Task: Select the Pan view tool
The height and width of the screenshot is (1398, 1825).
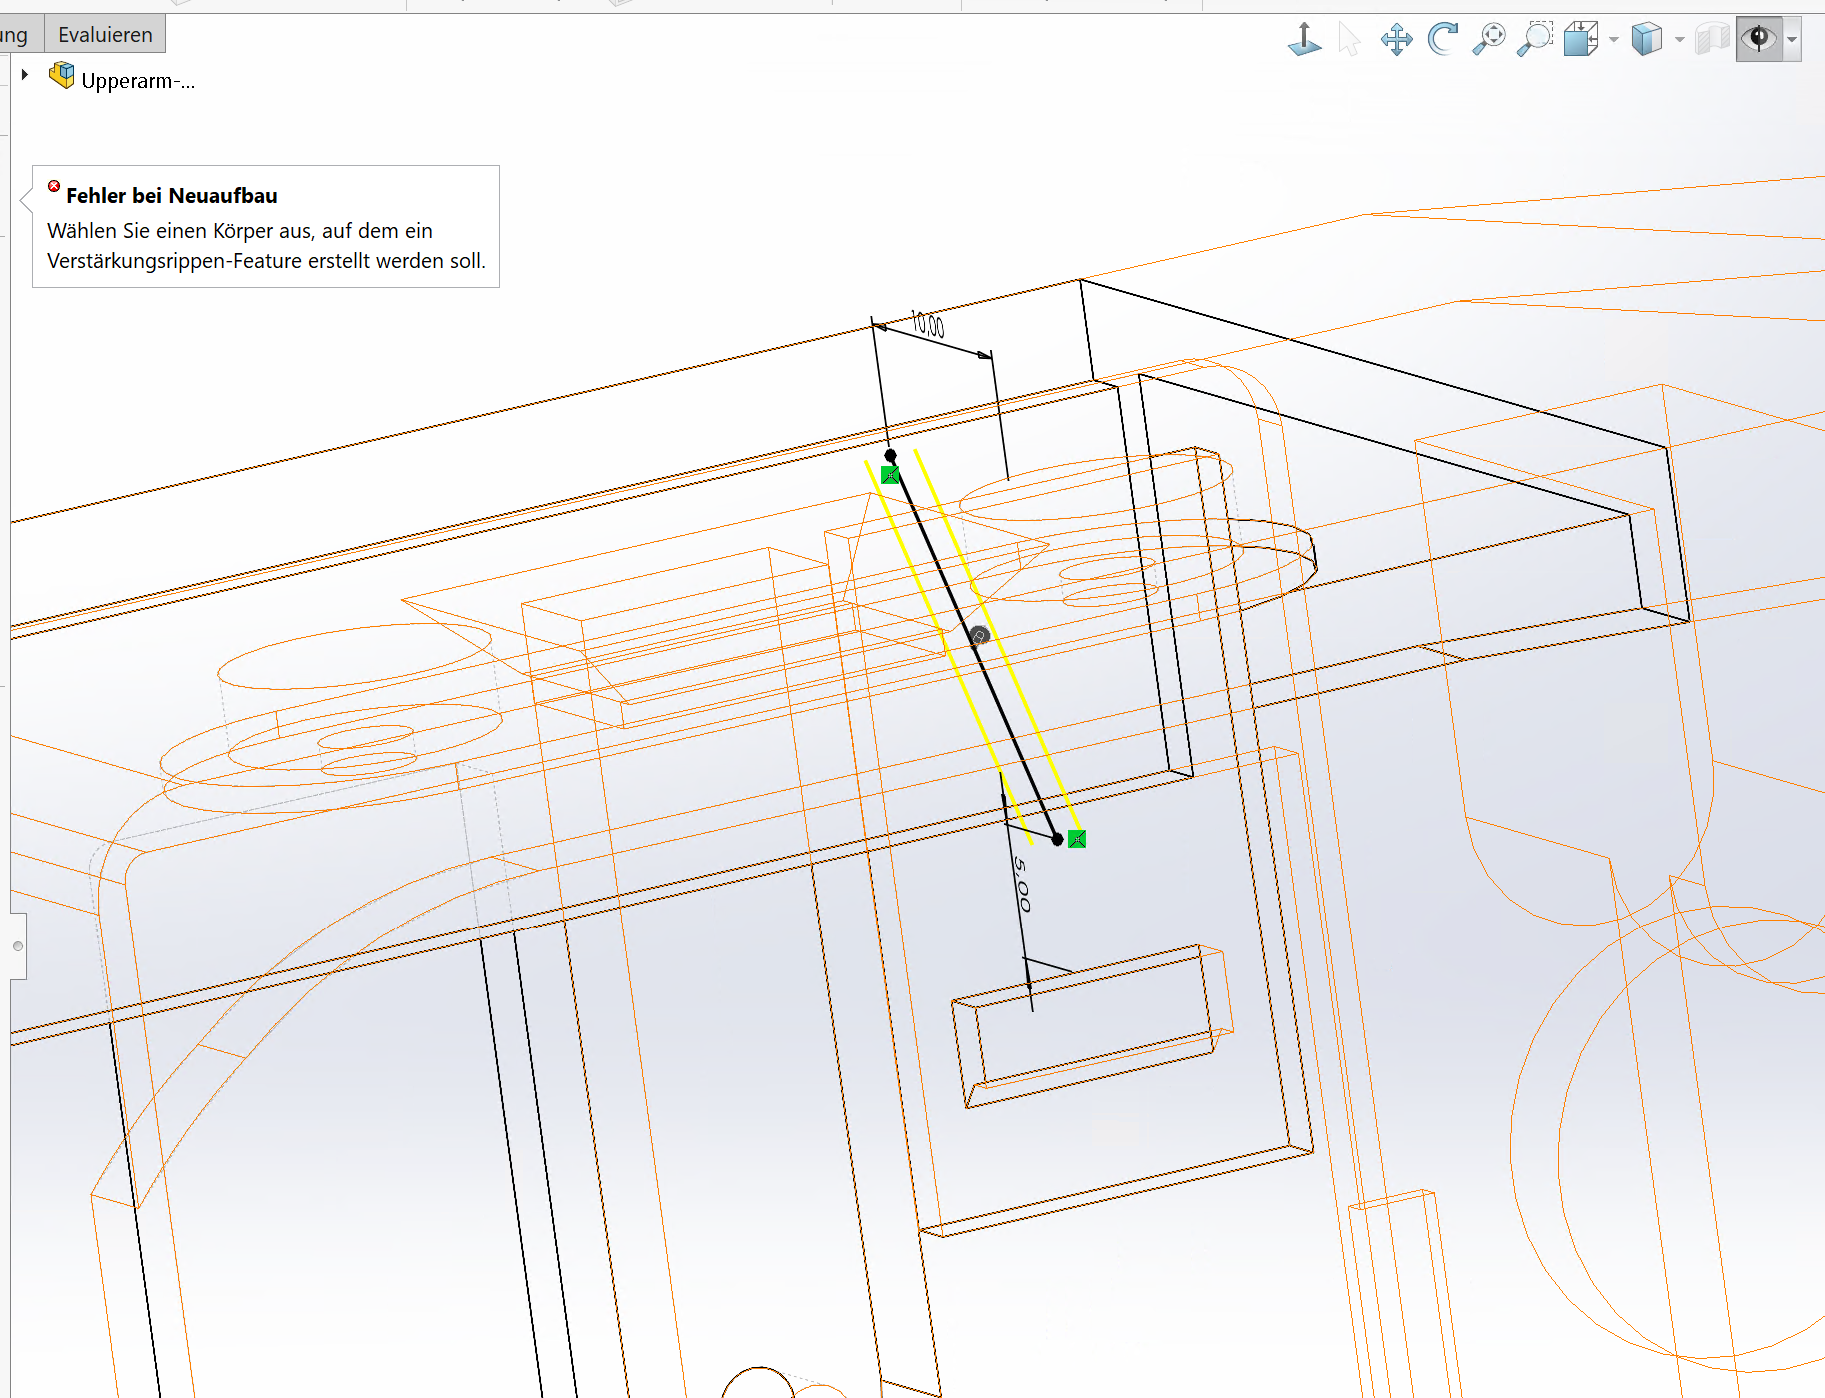Action: click(1396, 40)
